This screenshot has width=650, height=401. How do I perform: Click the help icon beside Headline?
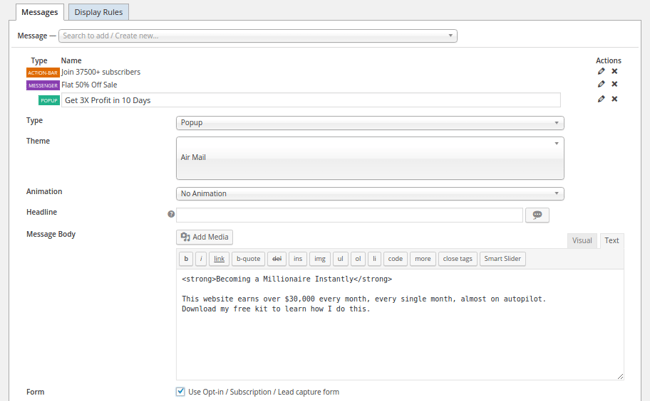click(171, 214)
